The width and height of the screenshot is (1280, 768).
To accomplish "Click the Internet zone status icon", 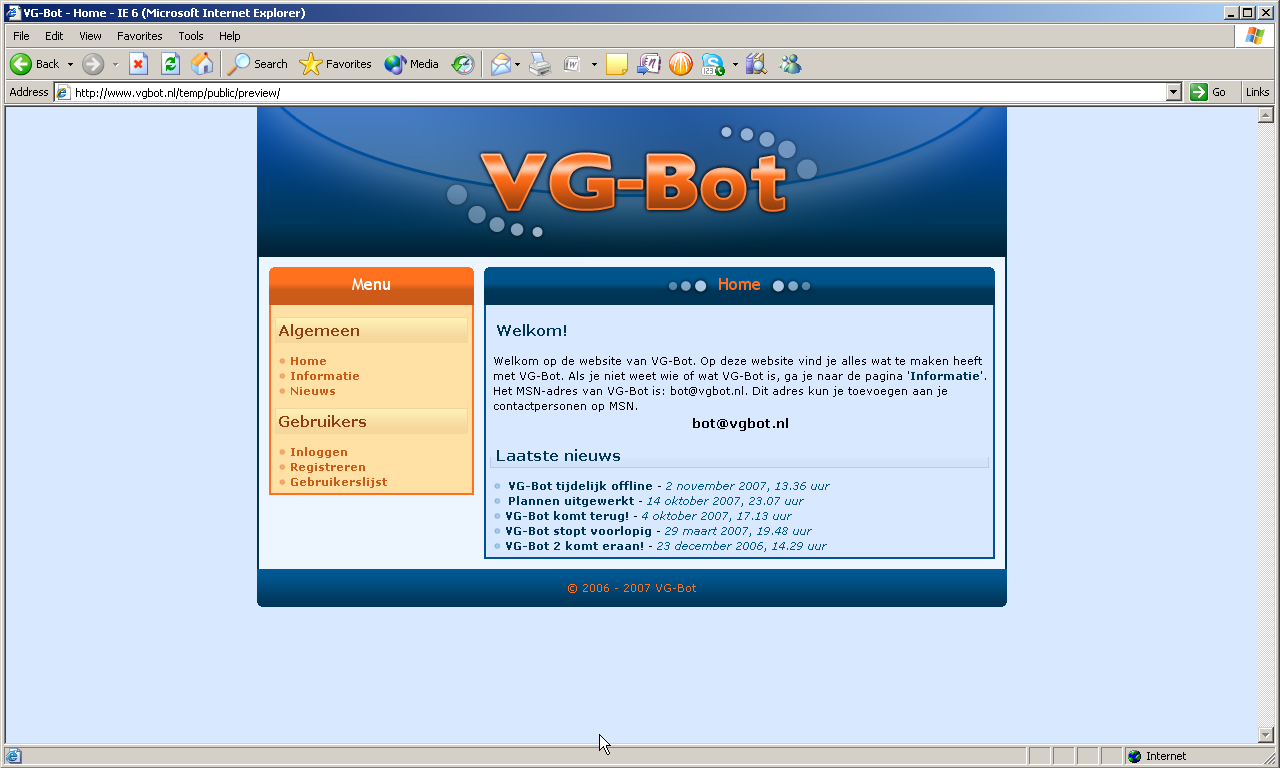I will [x=1134, y=756].
